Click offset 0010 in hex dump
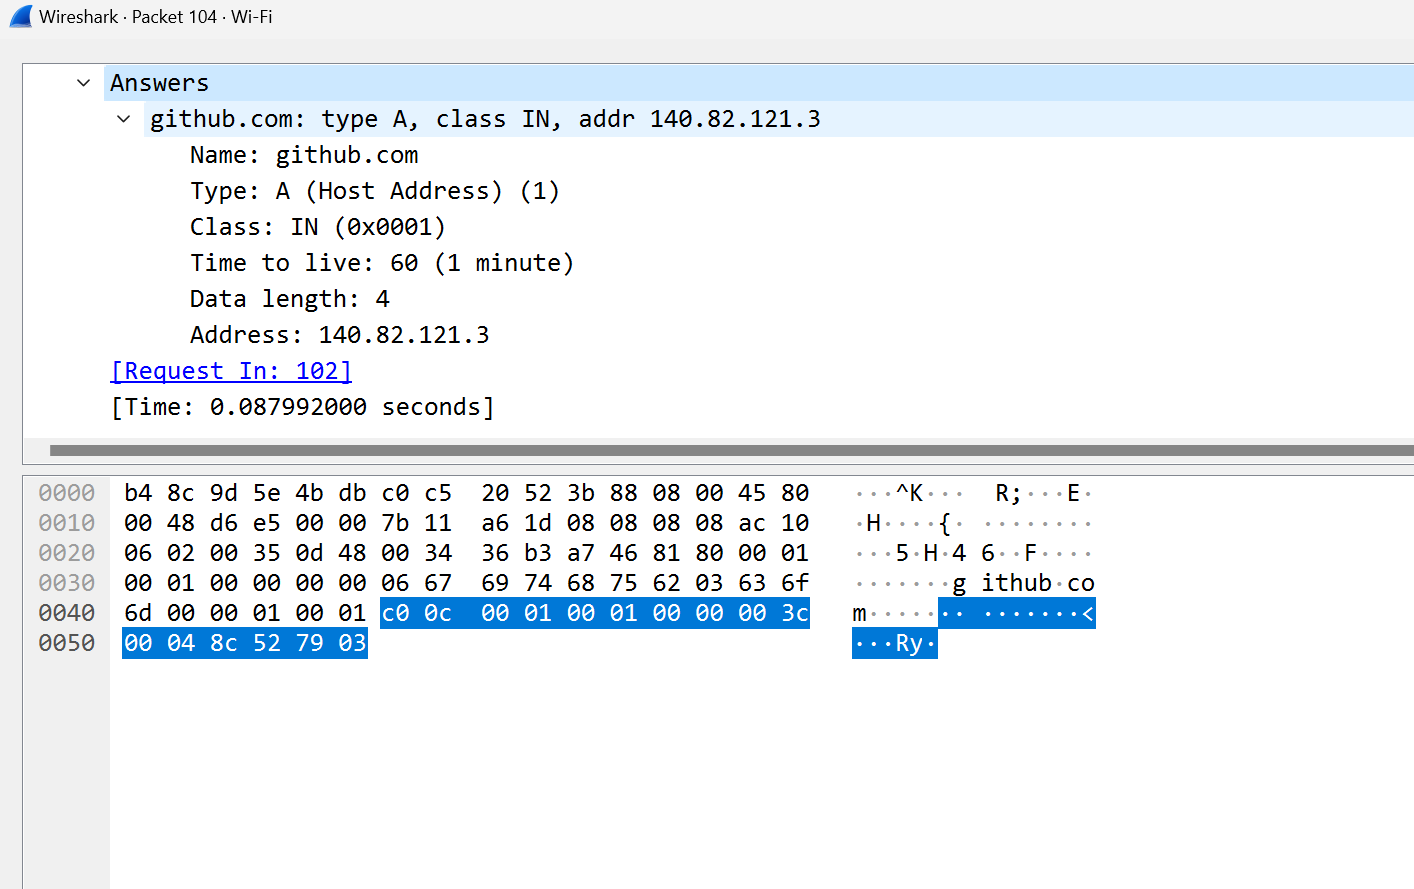Image resolution: width=1414 pixels, height=889 pixels. pyautogui.click(x=67, y=523)
